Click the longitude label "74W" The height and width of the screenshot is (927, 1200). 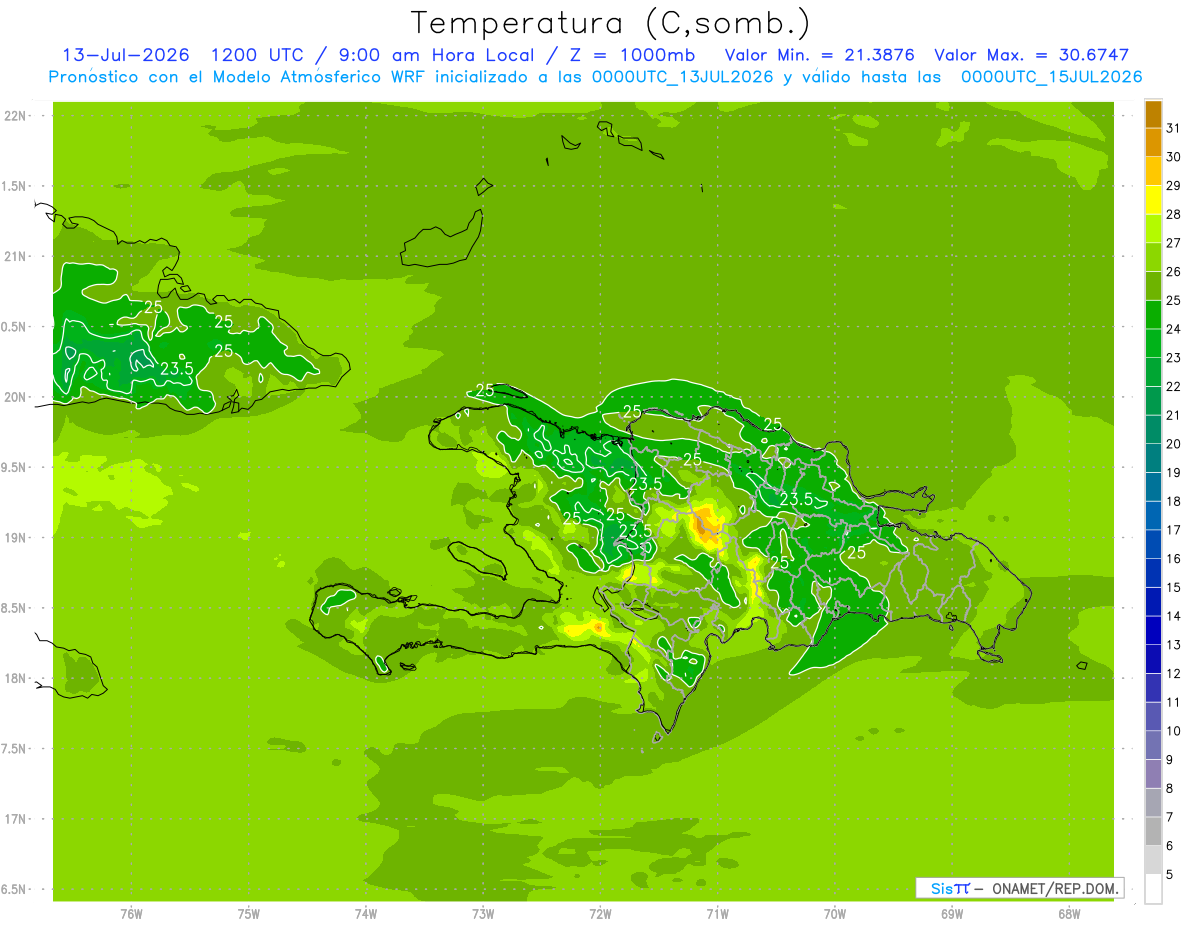(x=365, y=914)
